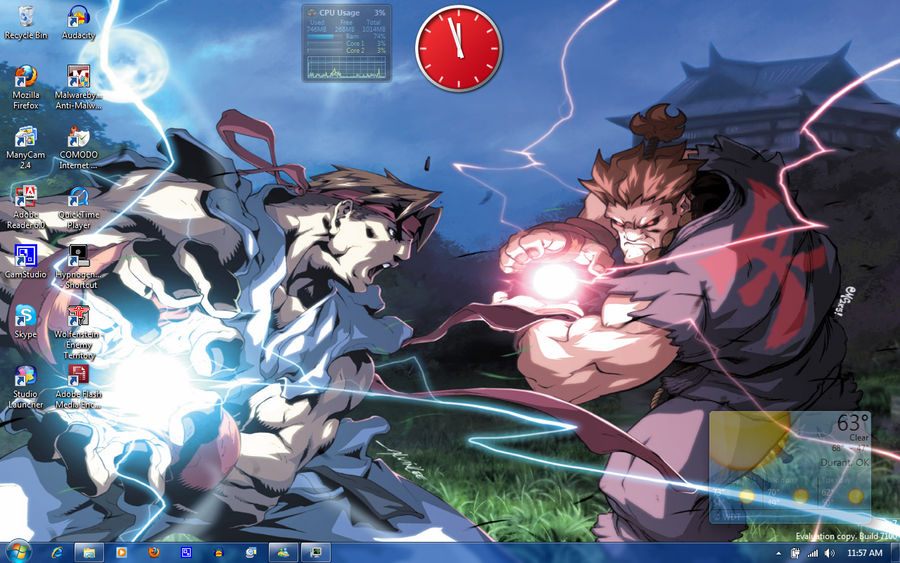The image size is (900, 563).
Task: Click the large sun image in weather gadget
Action: point(748,441)
